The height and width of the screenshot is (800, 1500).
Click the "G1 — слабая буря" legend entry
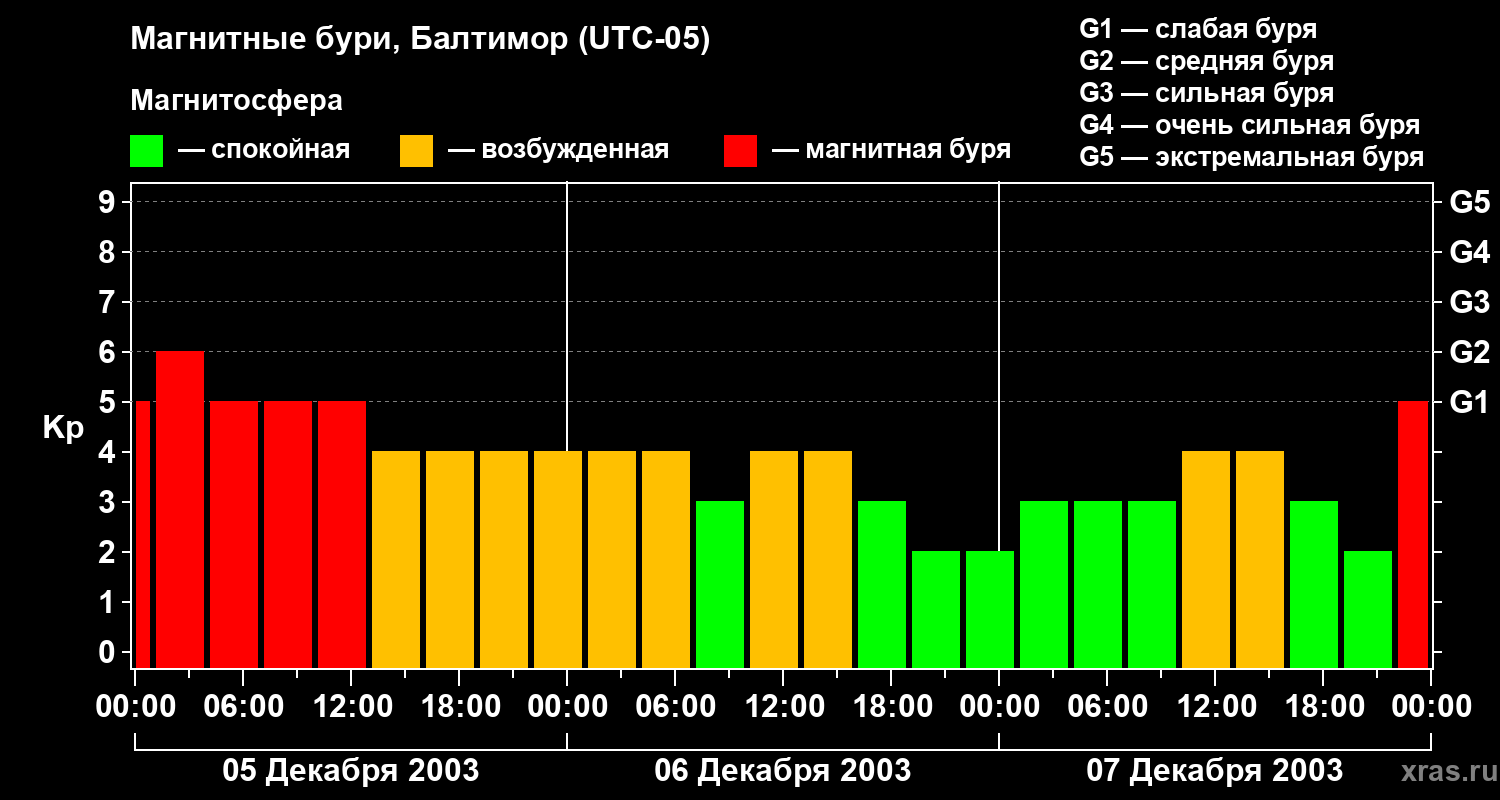(x=1198, y=29)
